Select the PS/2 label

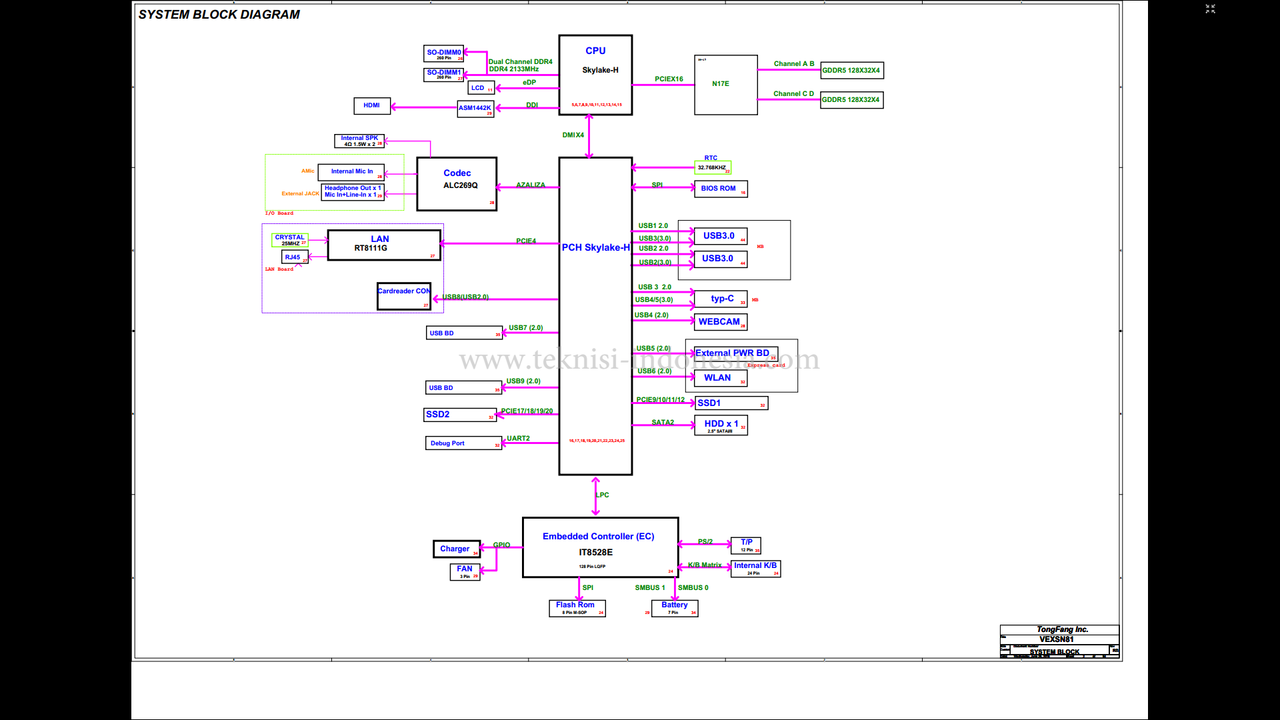point(705,542)
